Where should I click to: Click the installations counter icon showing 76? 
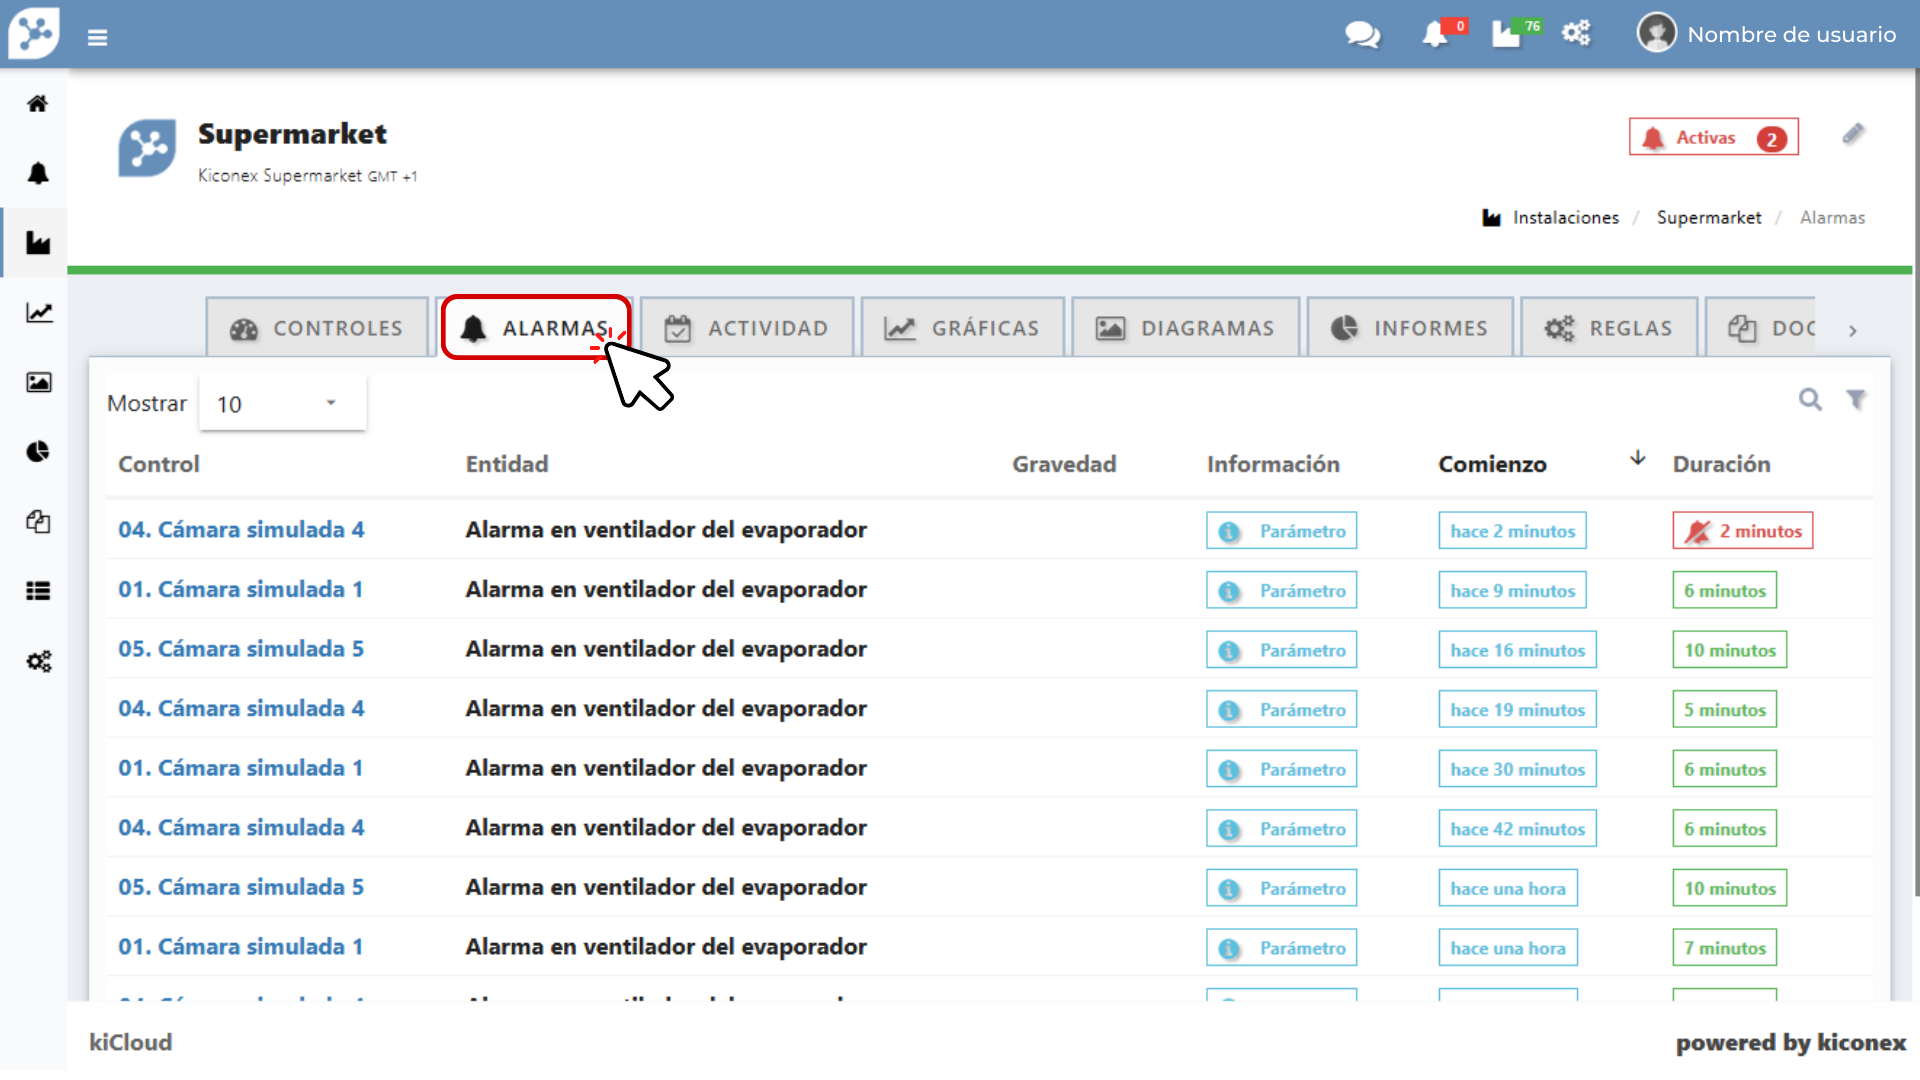pyautogui.click(x=1508, y=35)
